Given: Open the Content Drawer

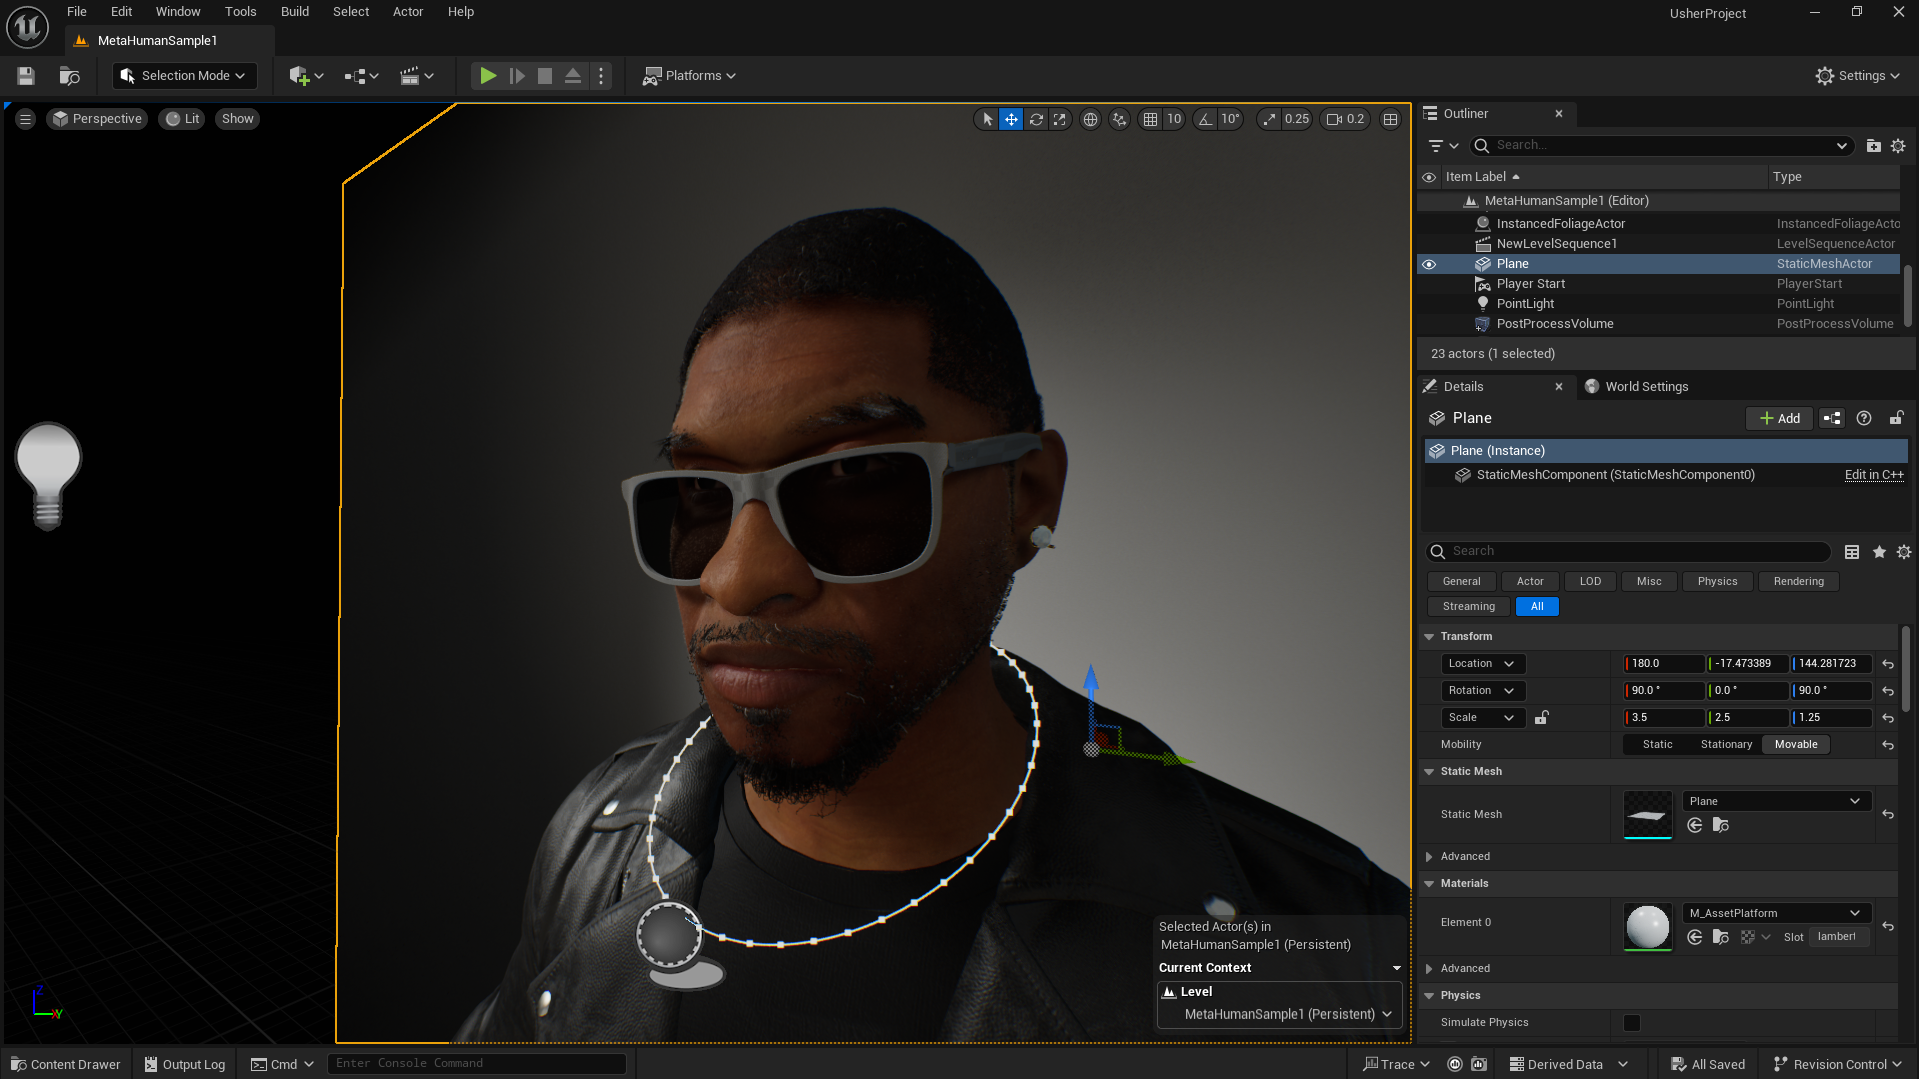Looking at the screenshot, I should [x=66, y=1065].
